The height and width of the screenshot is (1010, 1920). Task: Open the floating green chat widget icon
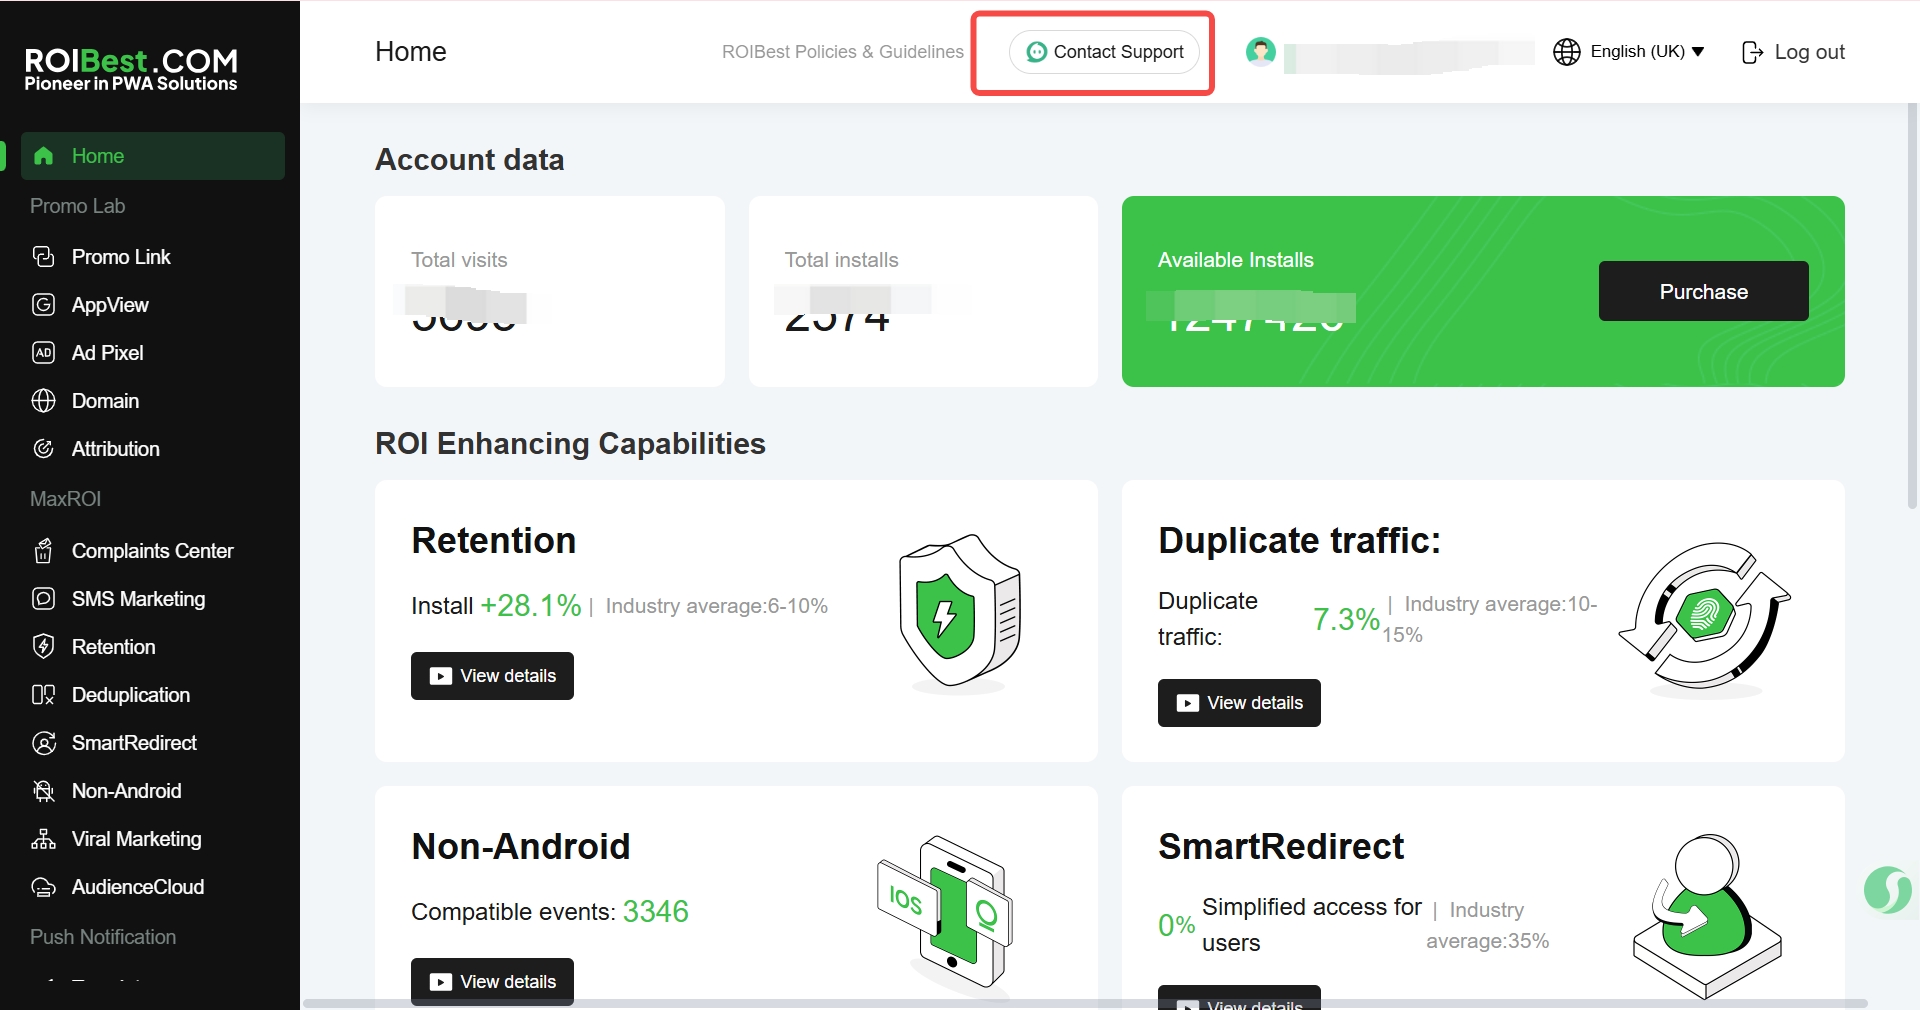click(x=1887, y=889)
